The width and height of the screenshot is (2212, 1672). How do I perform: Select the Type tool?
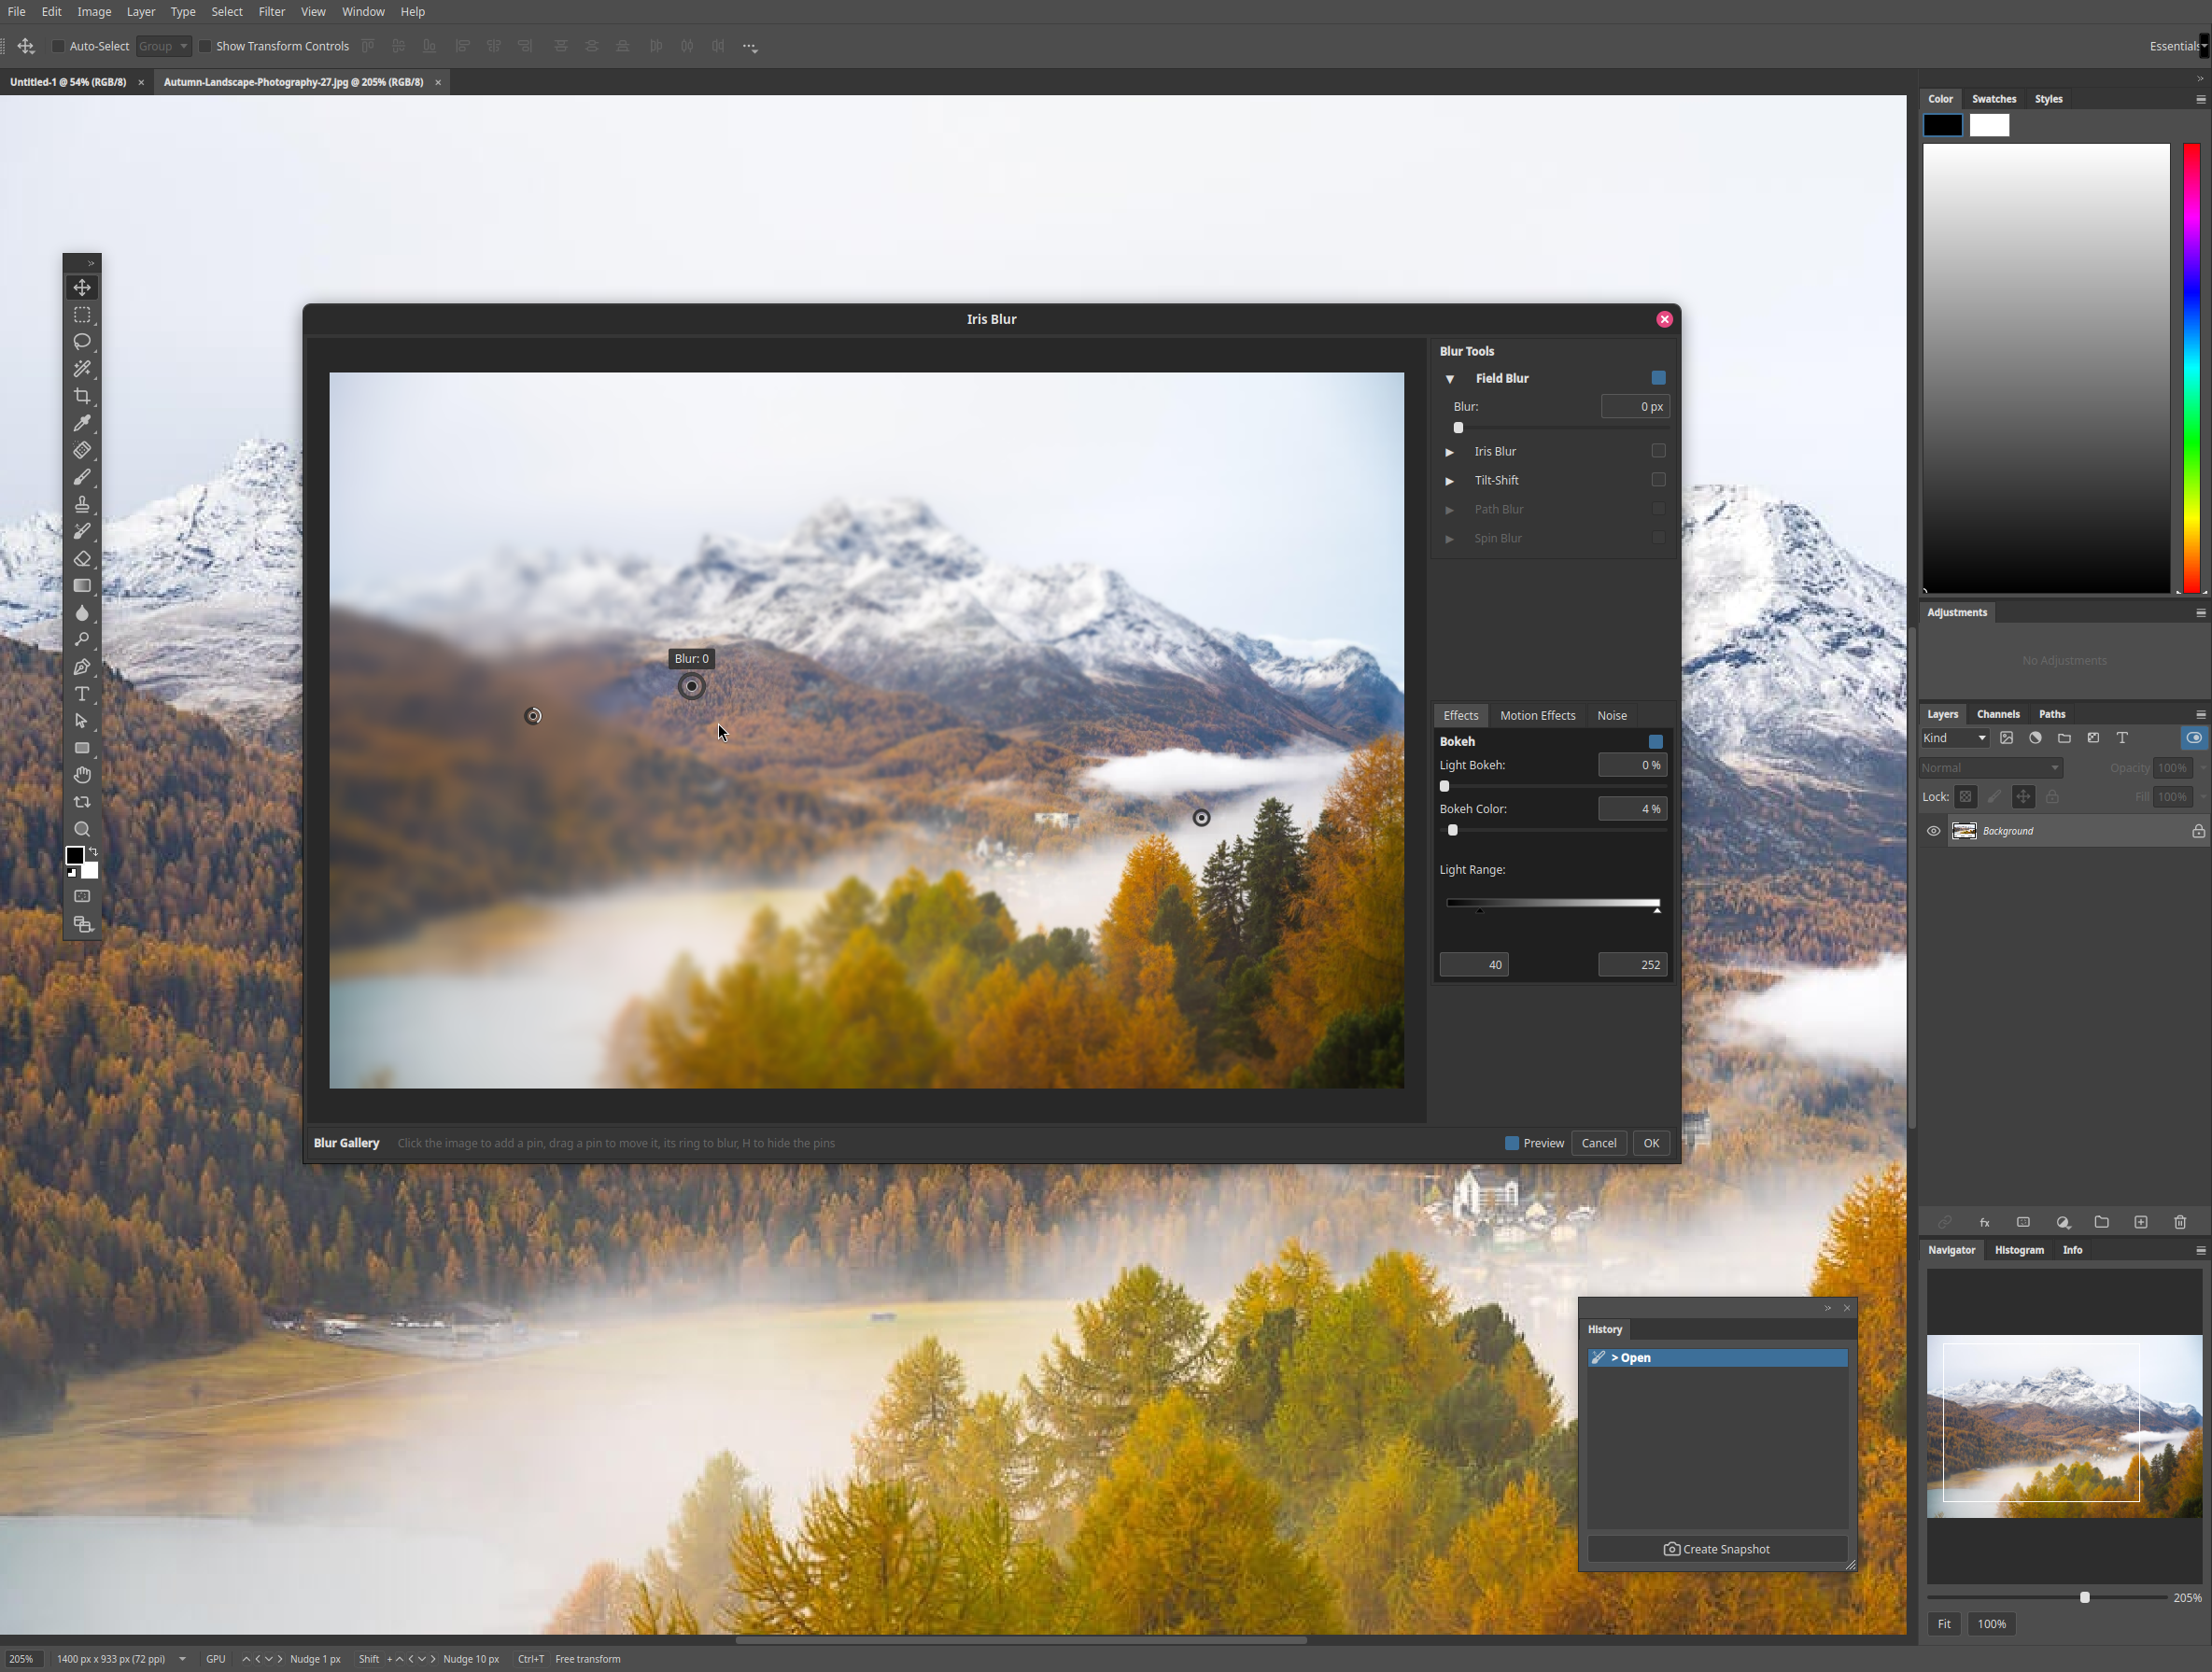click(82, 694)
